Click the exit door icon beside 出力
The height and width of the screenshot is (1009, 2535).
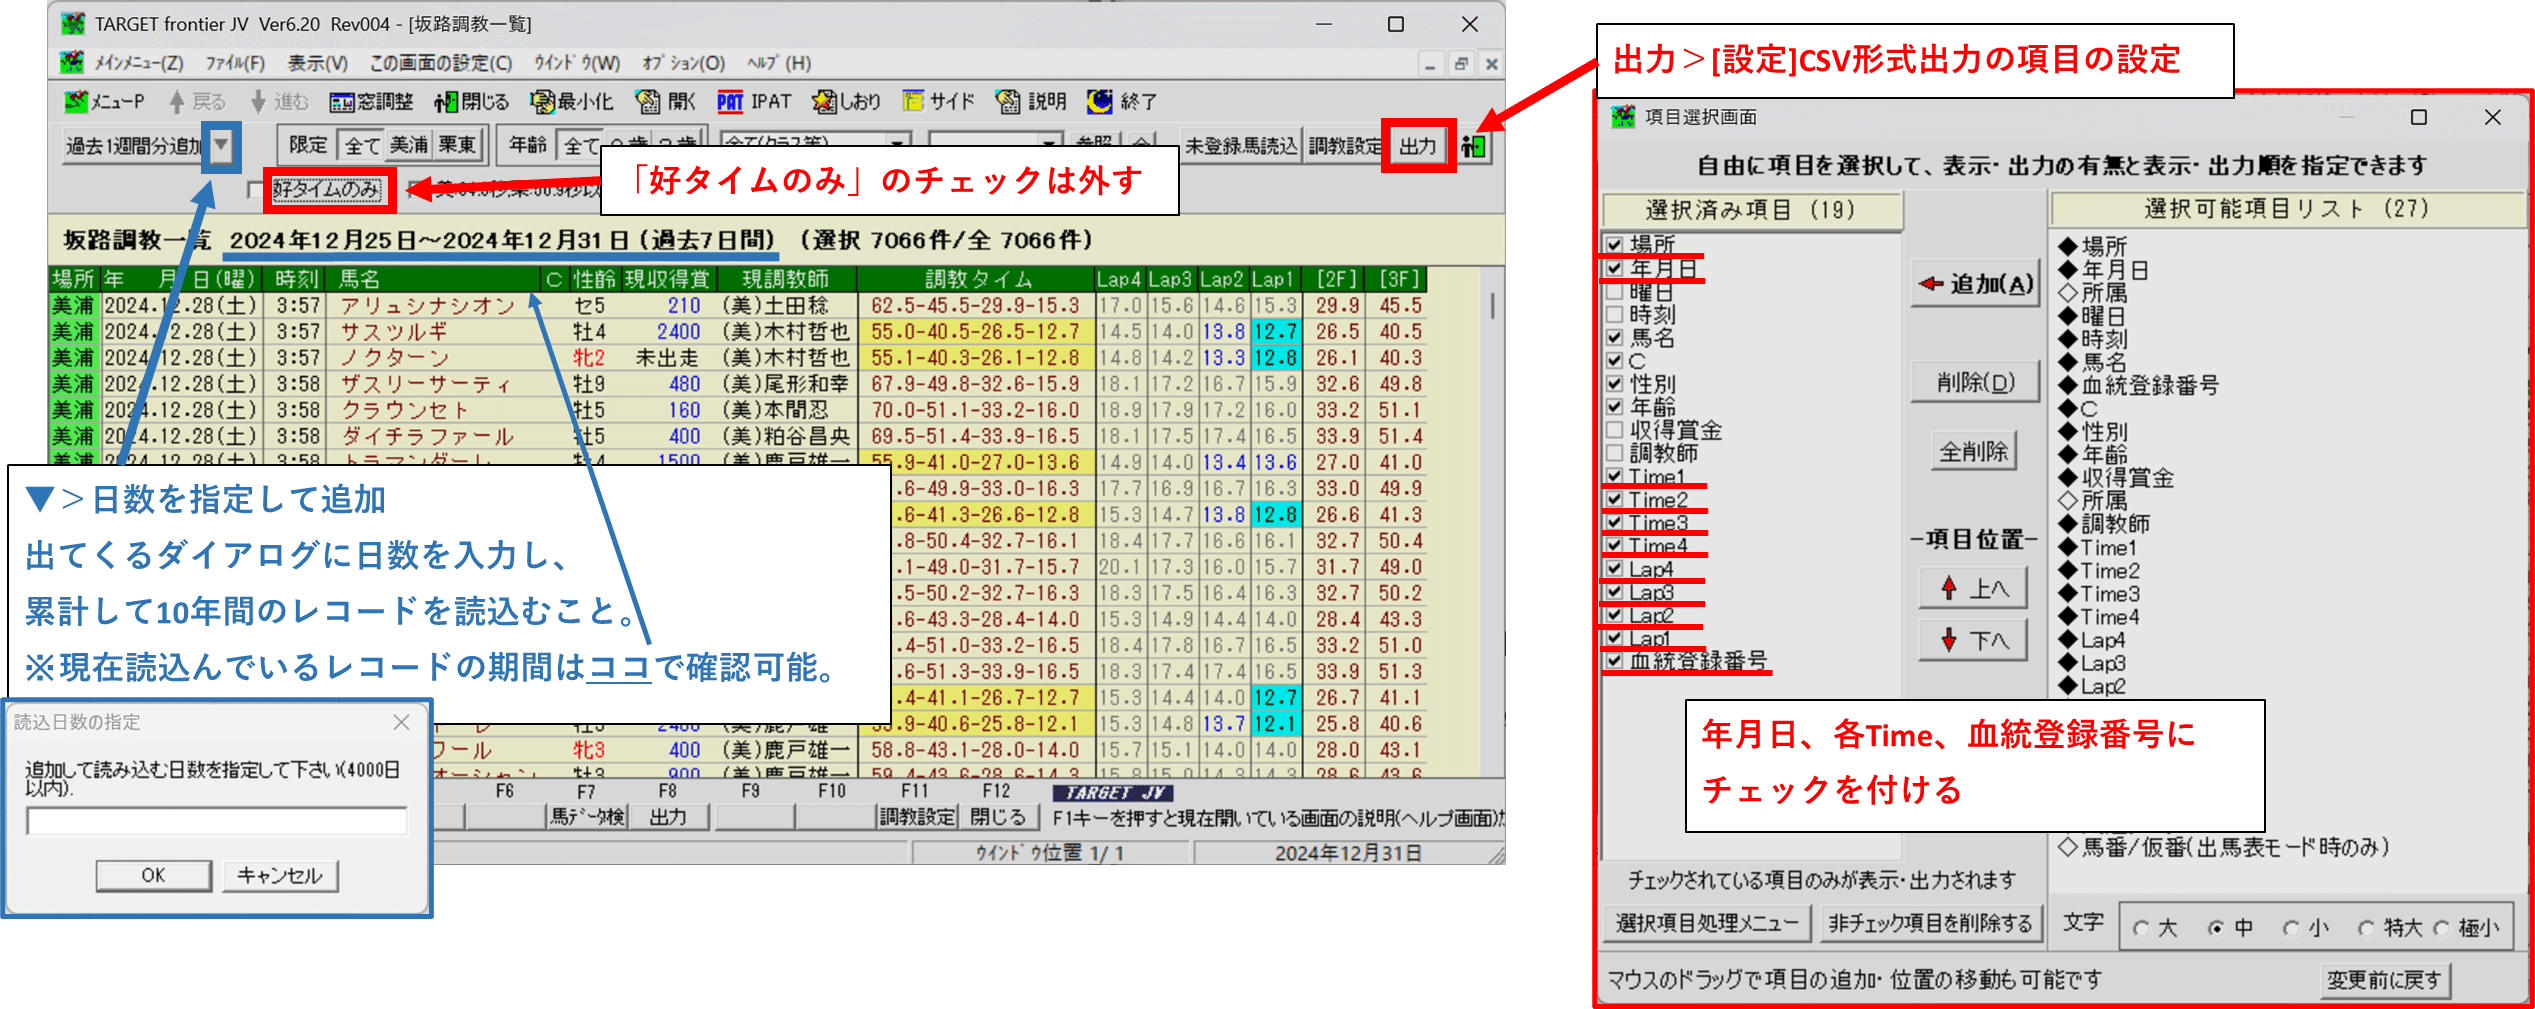coord(1473,147)
